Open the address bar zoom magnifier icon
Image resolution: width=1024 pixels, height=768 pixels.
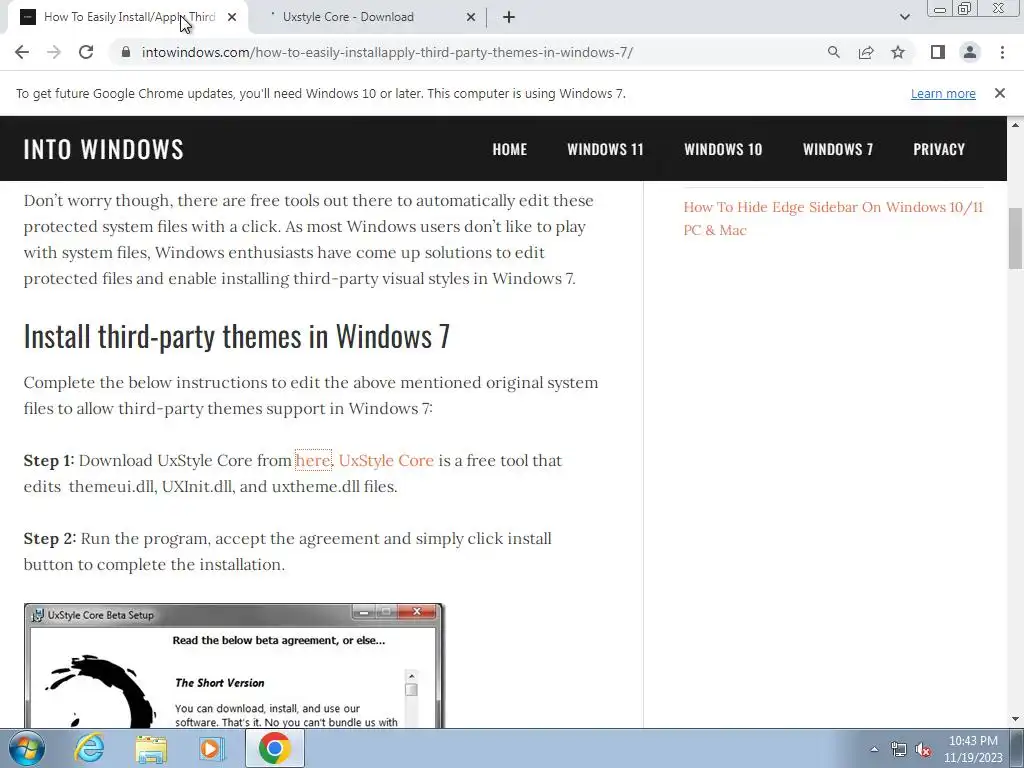click(x=833, y=52)
